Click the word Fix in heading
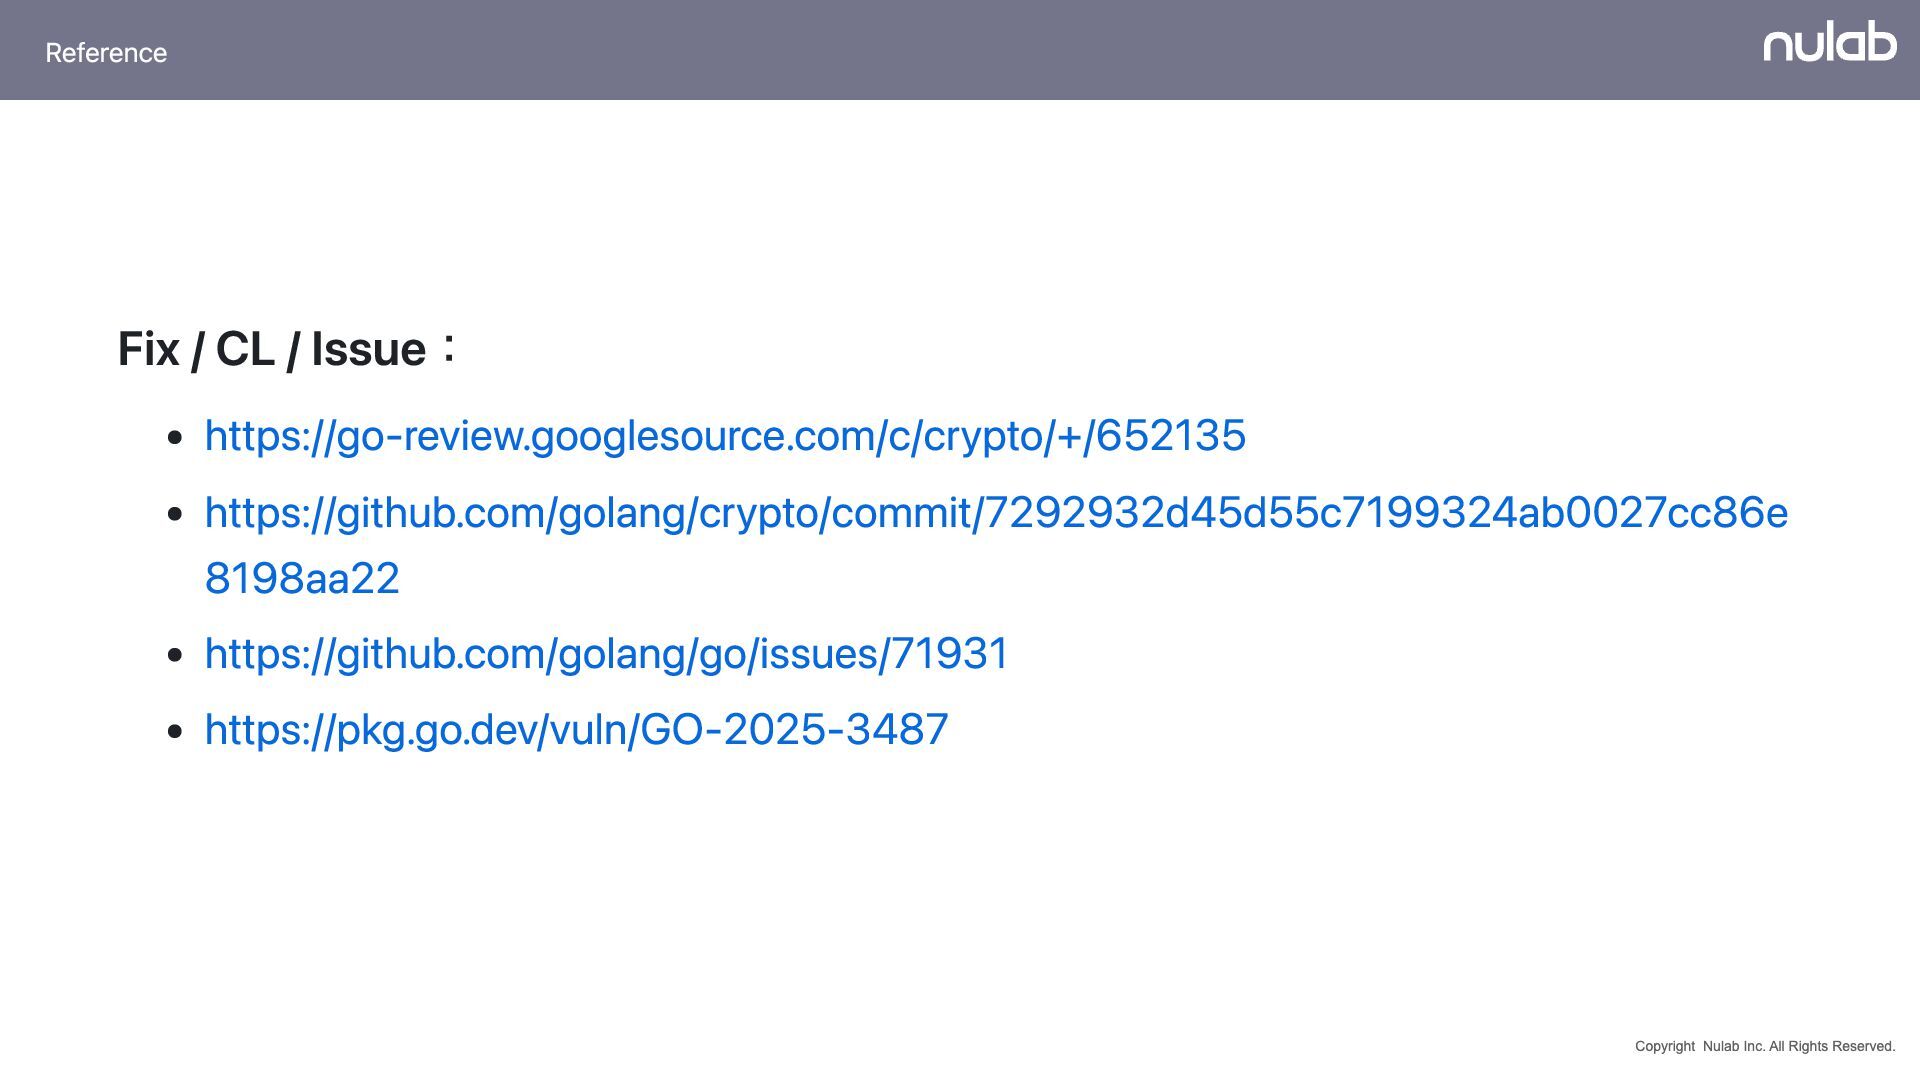The width and height of the screenshot is (1920, 1080). point(149,350)
